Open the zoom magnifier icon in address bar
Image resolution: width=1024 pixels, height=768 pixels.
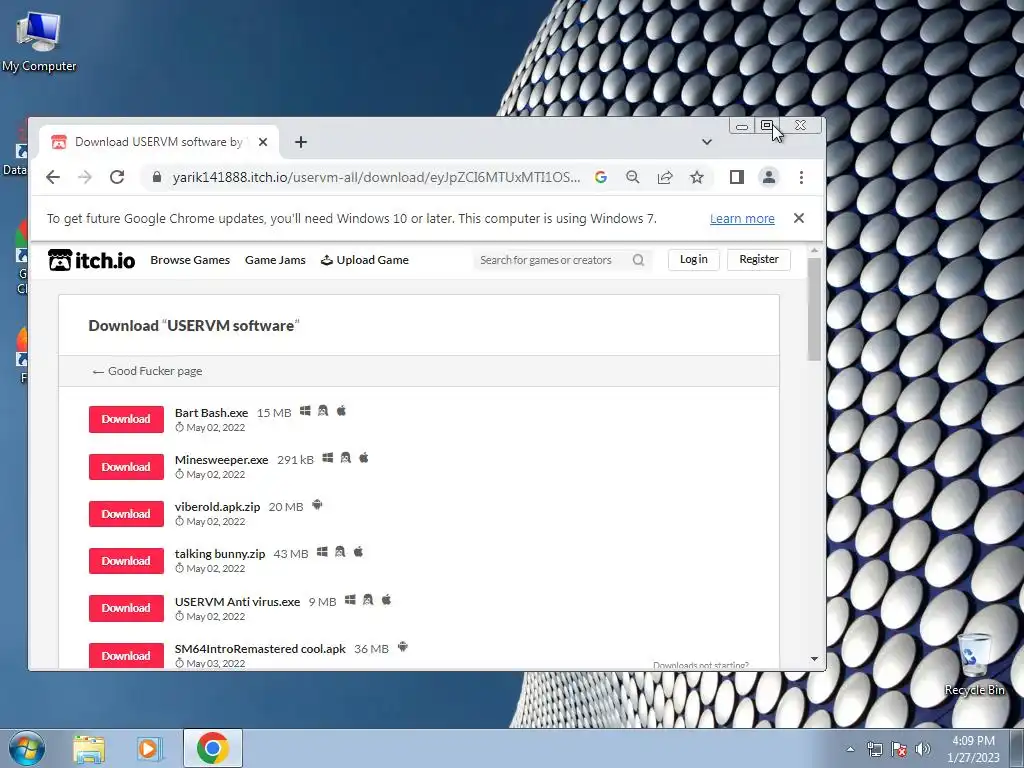tap(632, 177)
